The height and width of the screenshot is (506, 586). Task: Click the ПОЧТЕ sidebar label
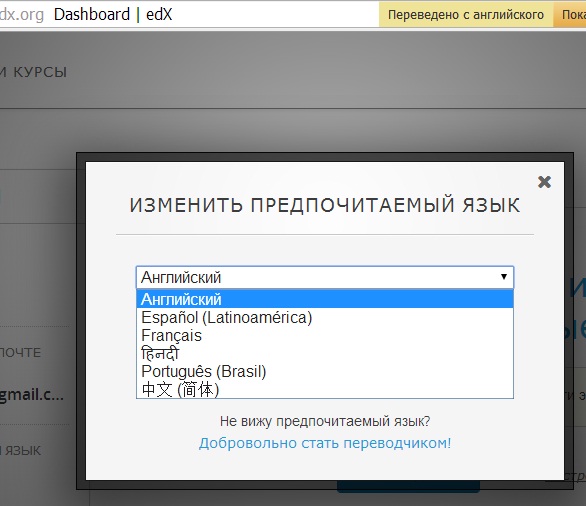point(21,352)
